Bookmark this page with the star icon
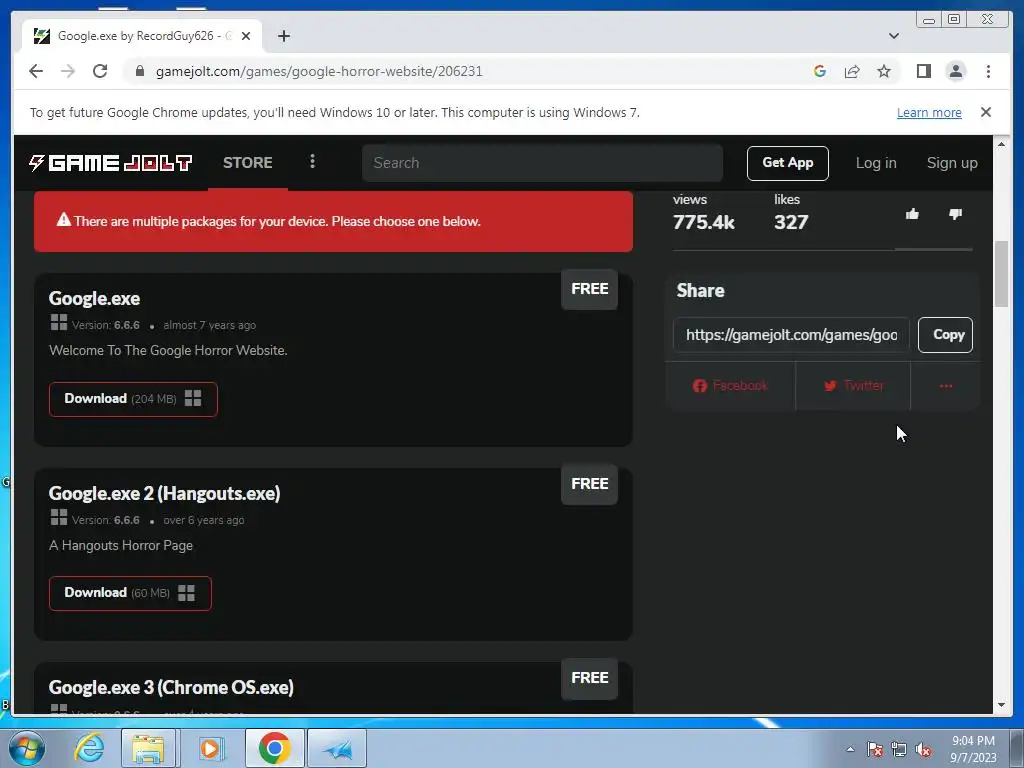The height and width of the screenshot is (768, 1024). tap(884, 71)
